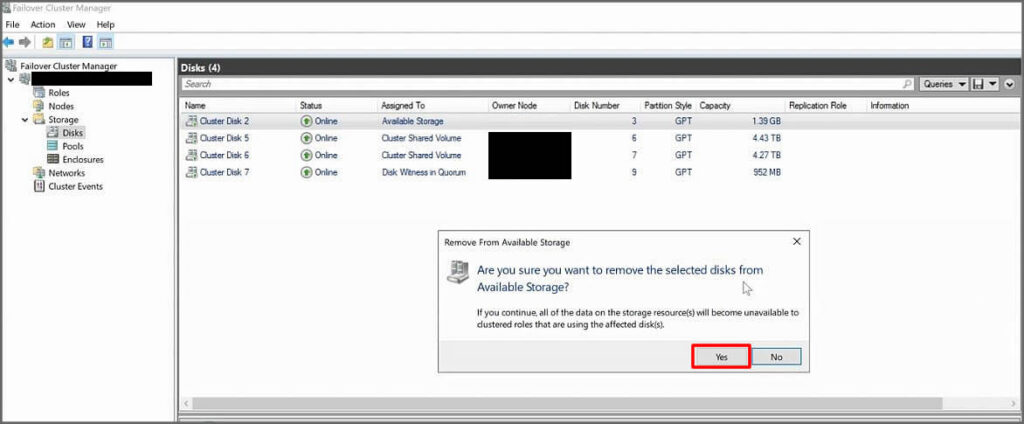Confirm removal with the Yes button
The width and height of the screenshot is (1024, 424).
click(721, 357)
